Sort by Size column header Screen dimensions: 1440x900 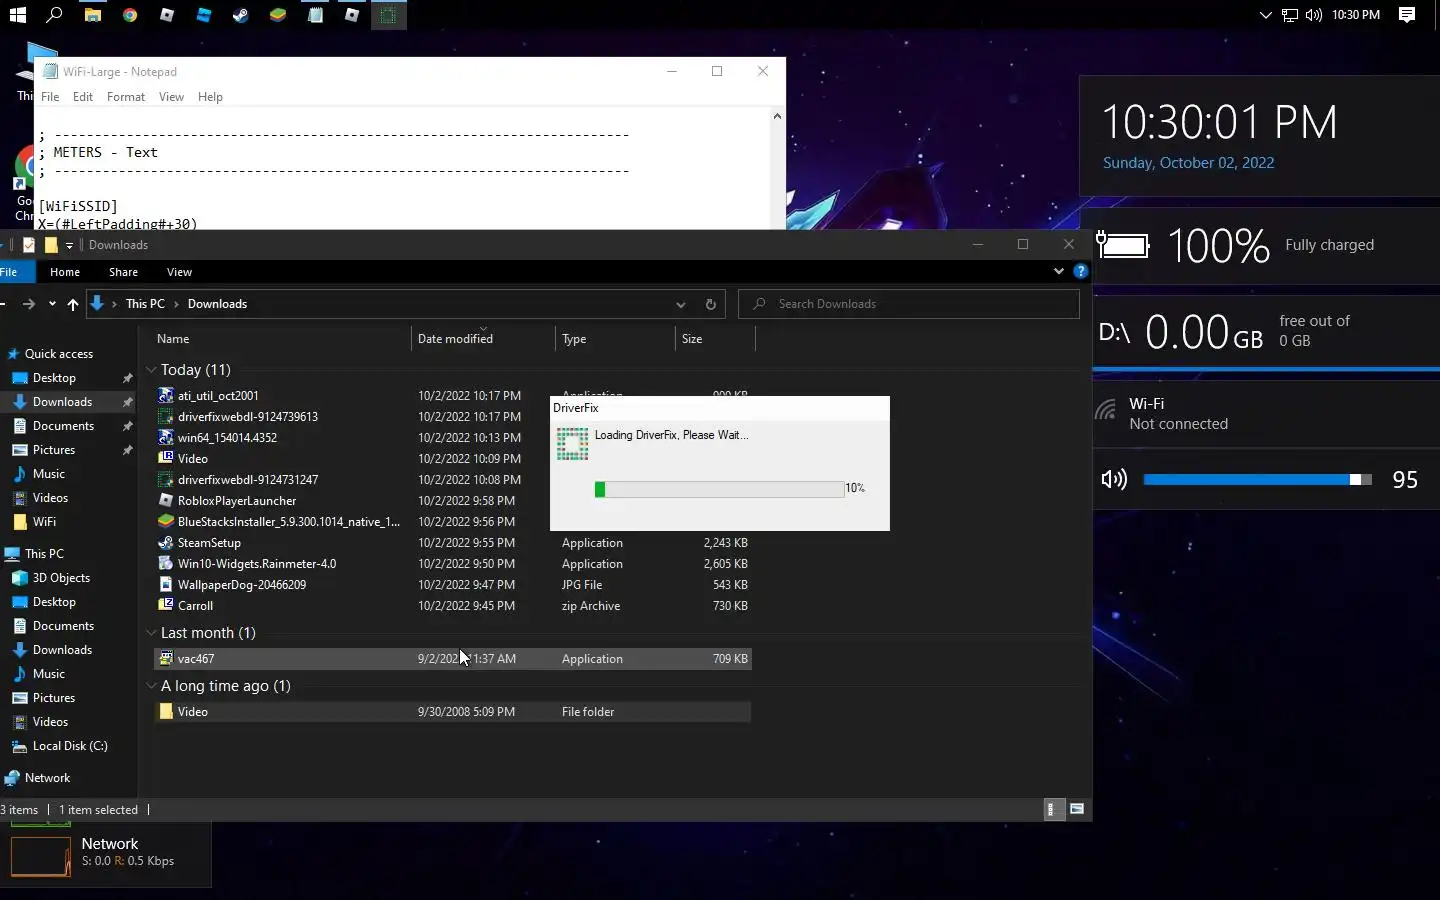pos(715,339)
